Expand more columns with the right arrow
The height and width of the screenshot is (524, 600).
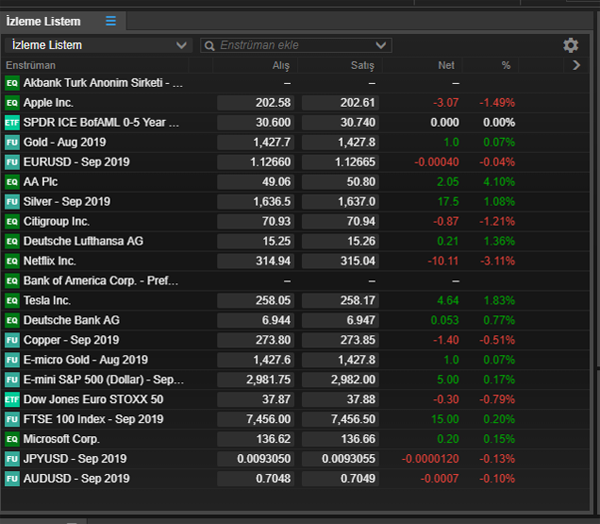576,65
